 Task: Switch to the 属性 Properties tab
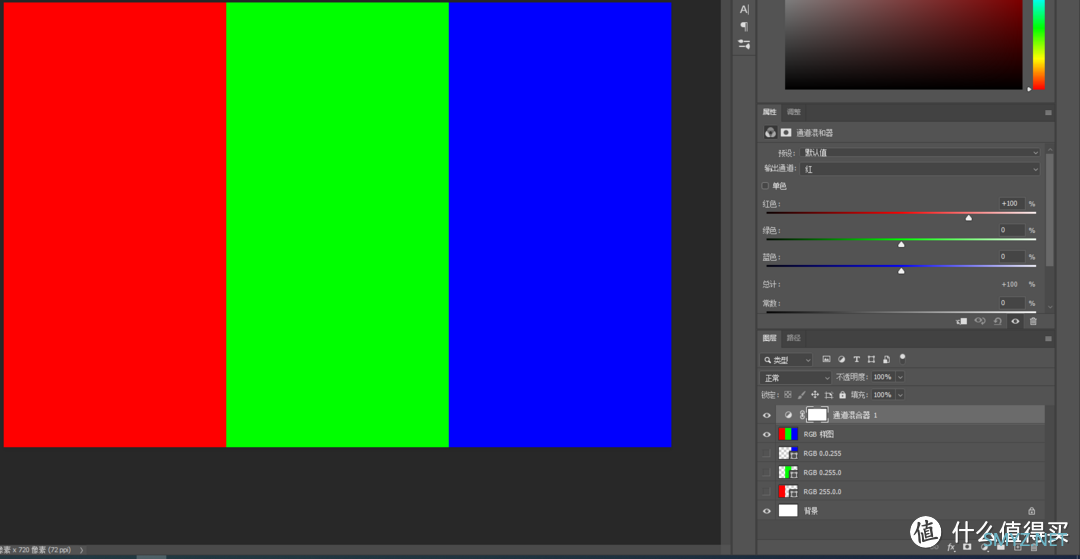(x=769, y=112)
